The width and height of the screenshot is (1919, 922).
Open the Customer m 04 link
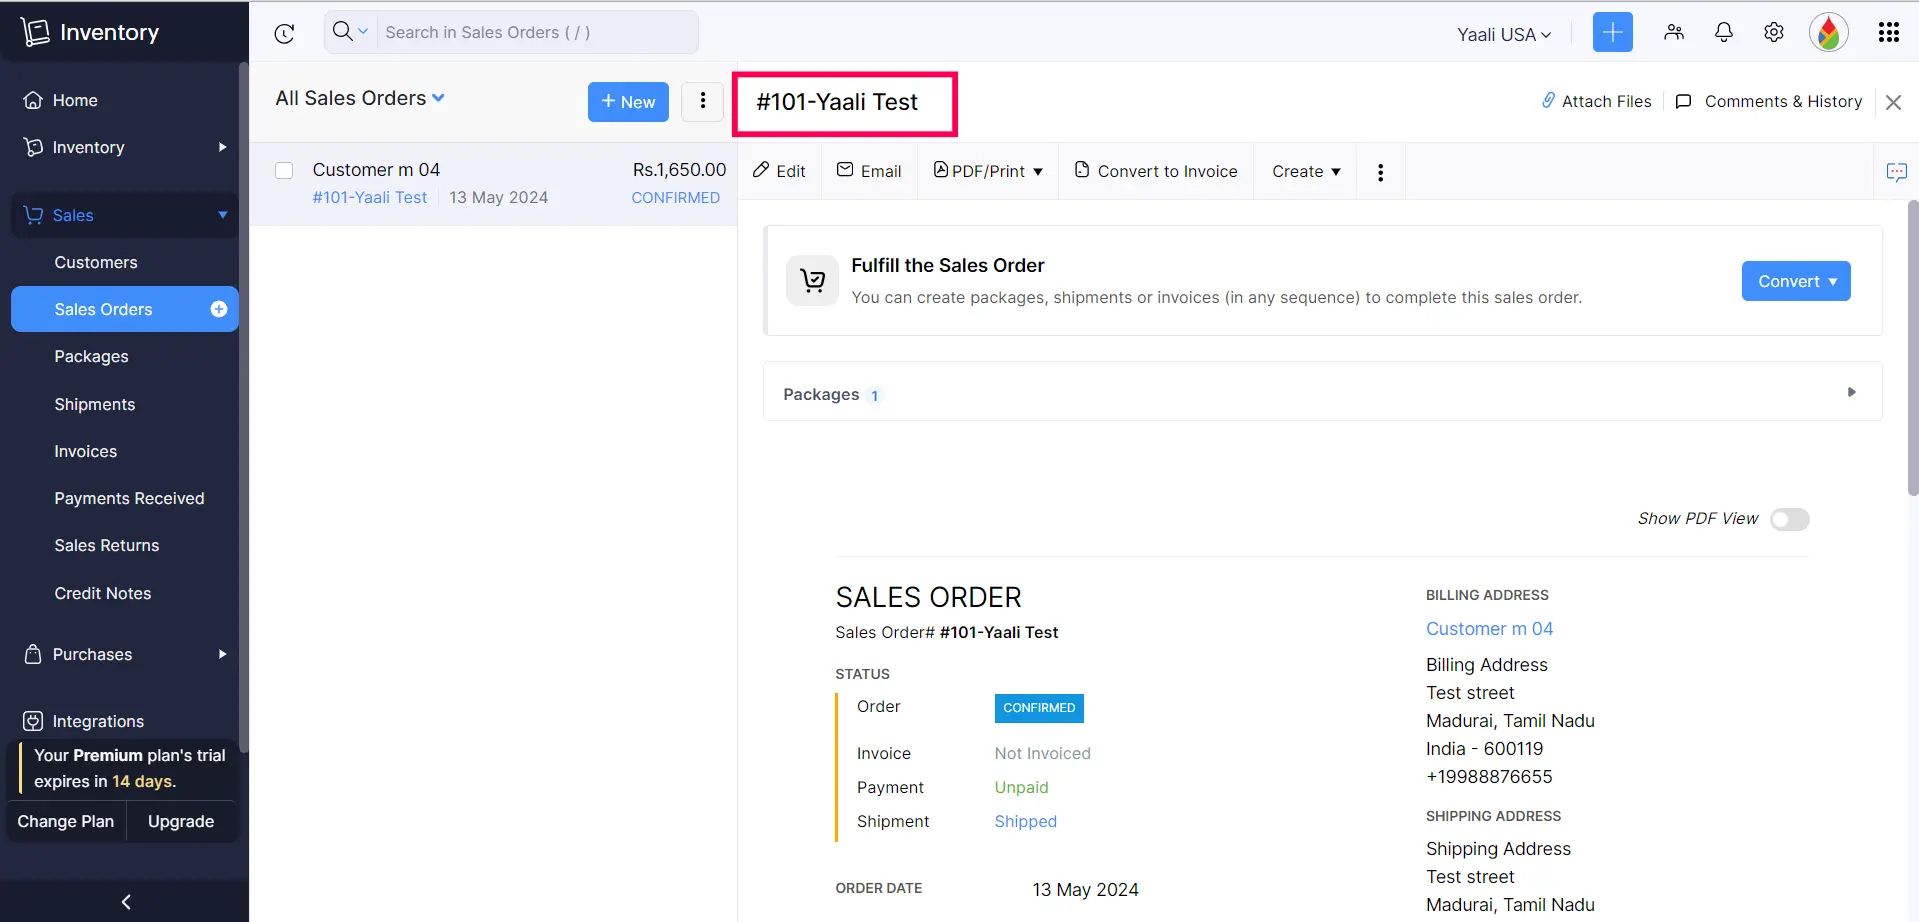tap(1488, 628)
